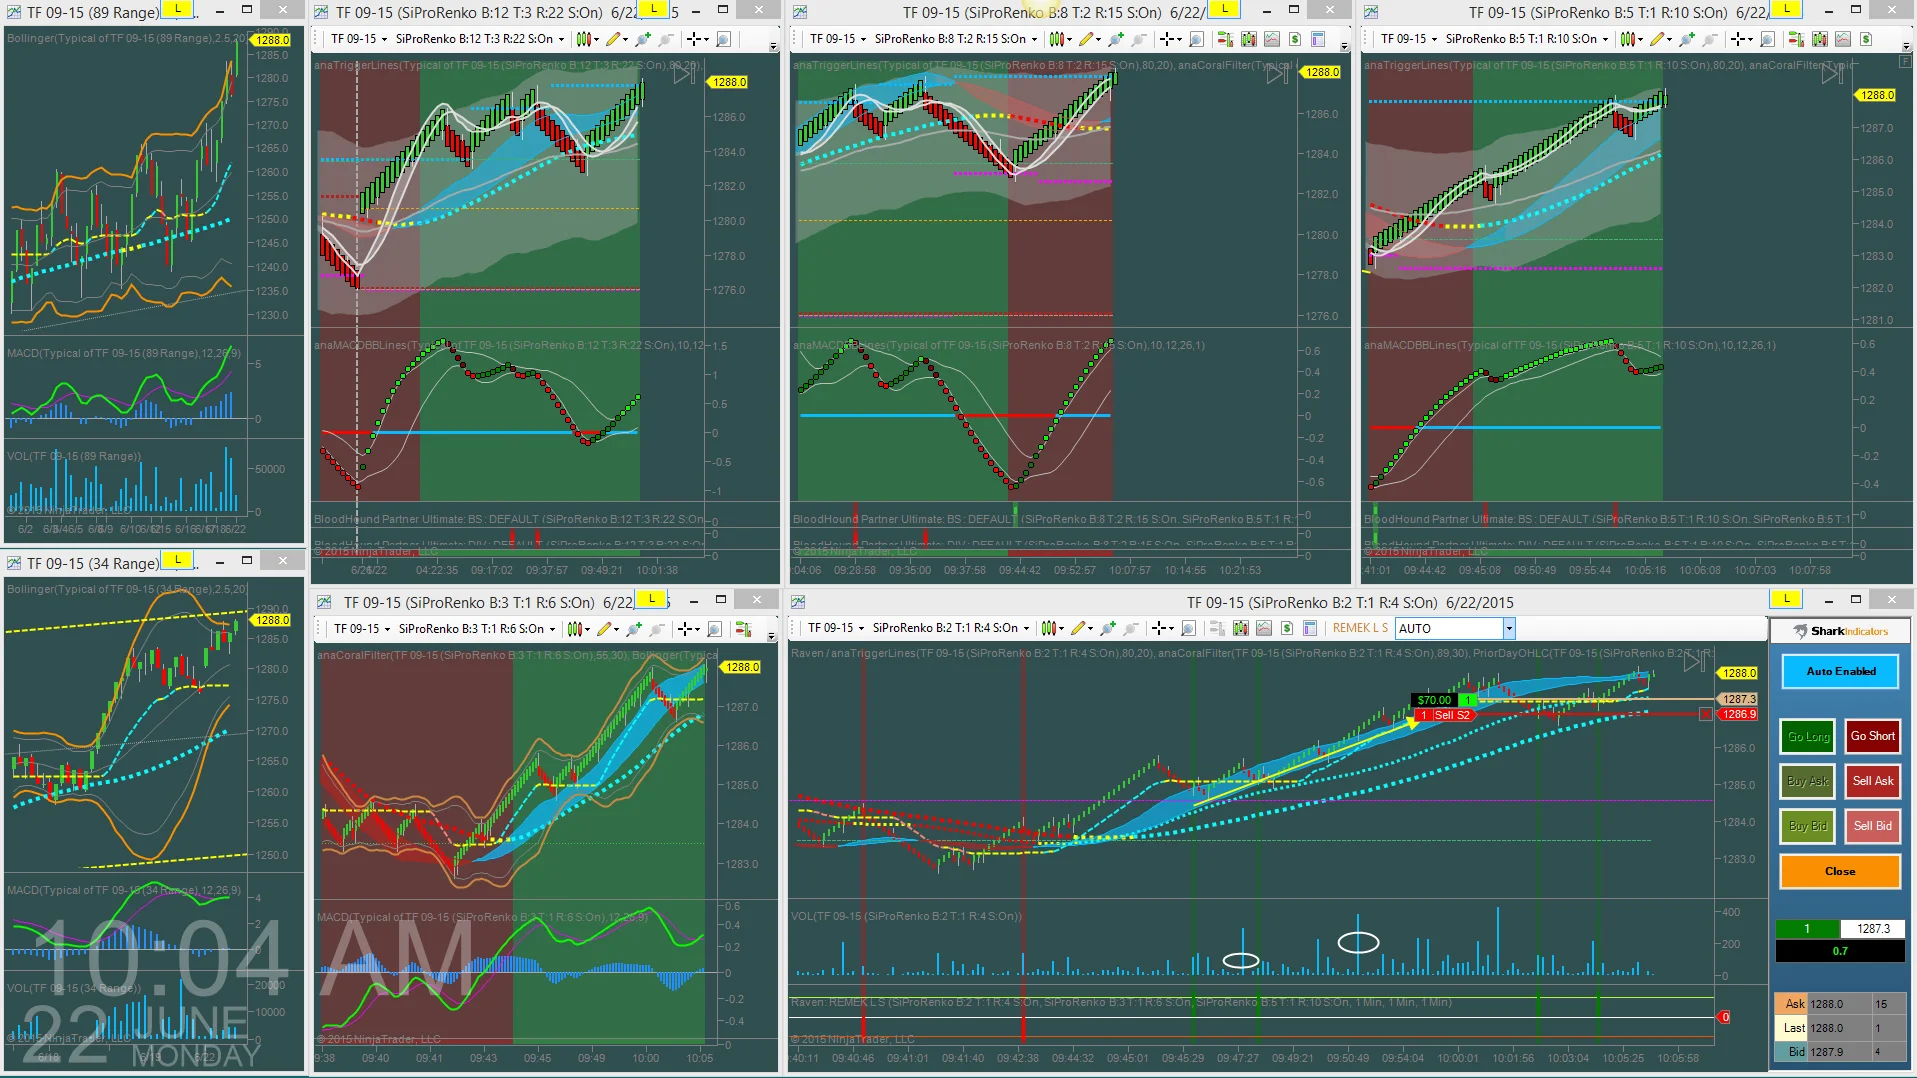Image resolution: width=1917 pixels, height=1078 pixels.
Task: Click scroll-to-latest arrow in B:8 T:2 chart
Action: tap(1278, 74)
